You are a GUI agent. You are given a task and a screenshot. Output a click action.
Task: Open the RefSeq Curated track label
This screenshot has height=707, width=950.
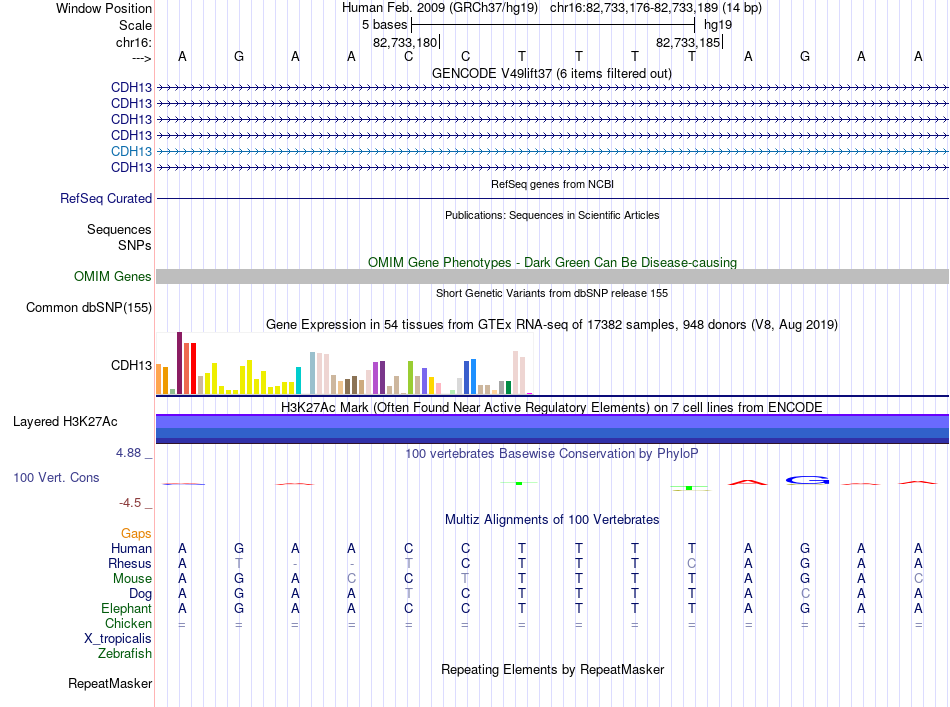pos(105,198)
